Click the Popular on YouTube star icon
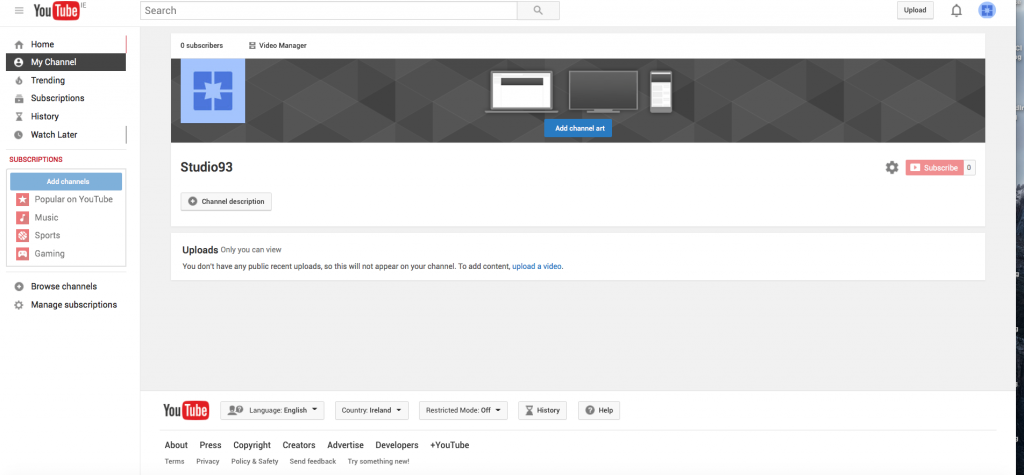Image resolution: width=1024 pixels, height=475 pixels. pos(23,199)
